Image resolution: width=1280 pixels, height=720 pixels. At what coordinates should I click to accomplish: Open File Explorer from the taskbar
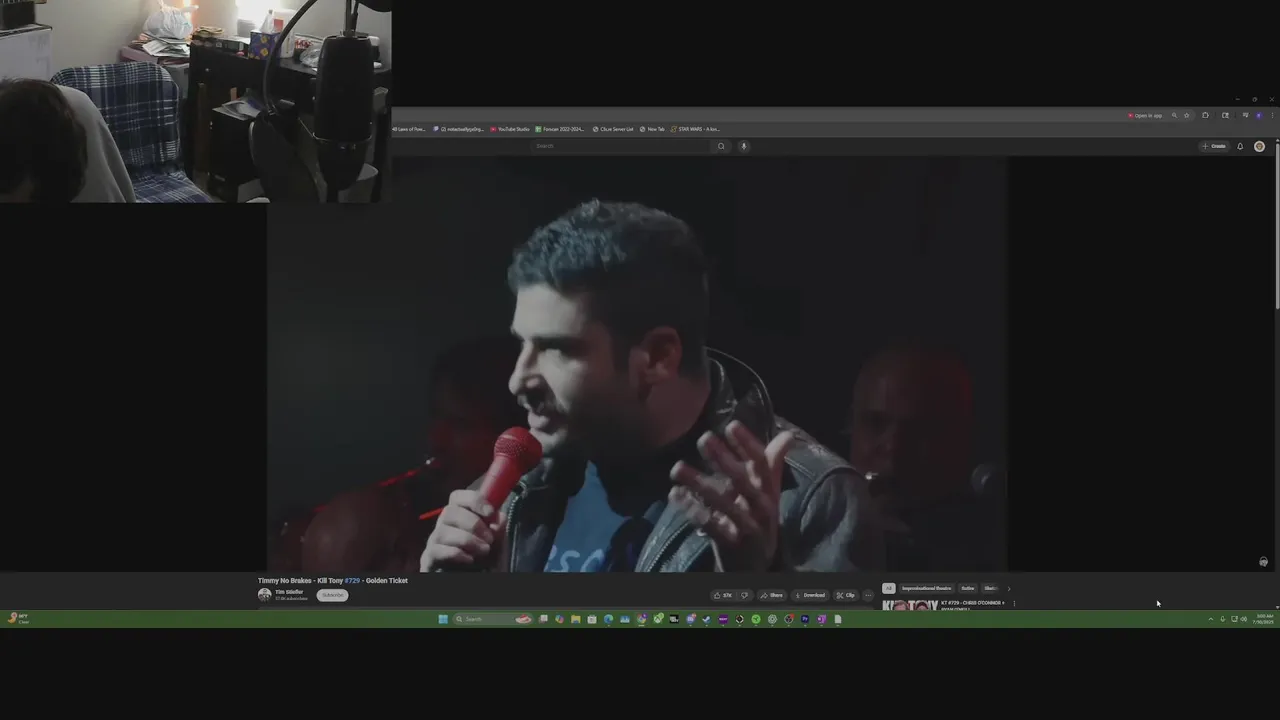coord(575,619)
